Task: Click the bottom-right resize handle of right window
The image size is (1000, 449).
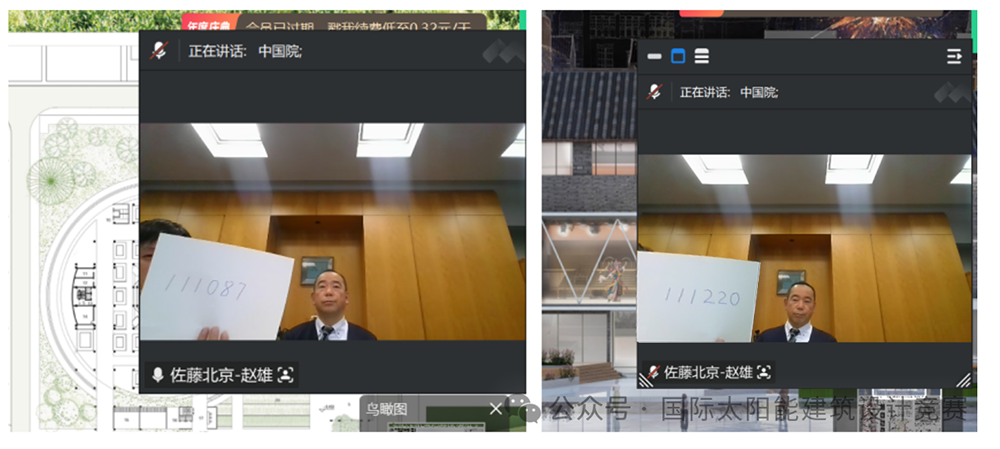Action: (963, 380)
